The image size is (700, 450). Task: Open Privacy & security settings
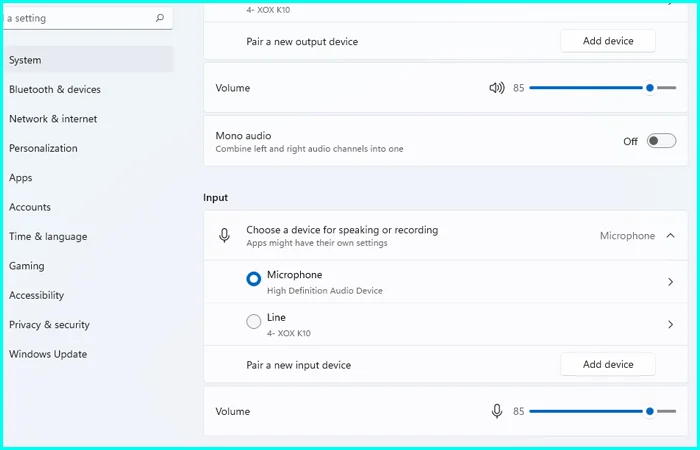pyautogui.click(x=49, y=325)
